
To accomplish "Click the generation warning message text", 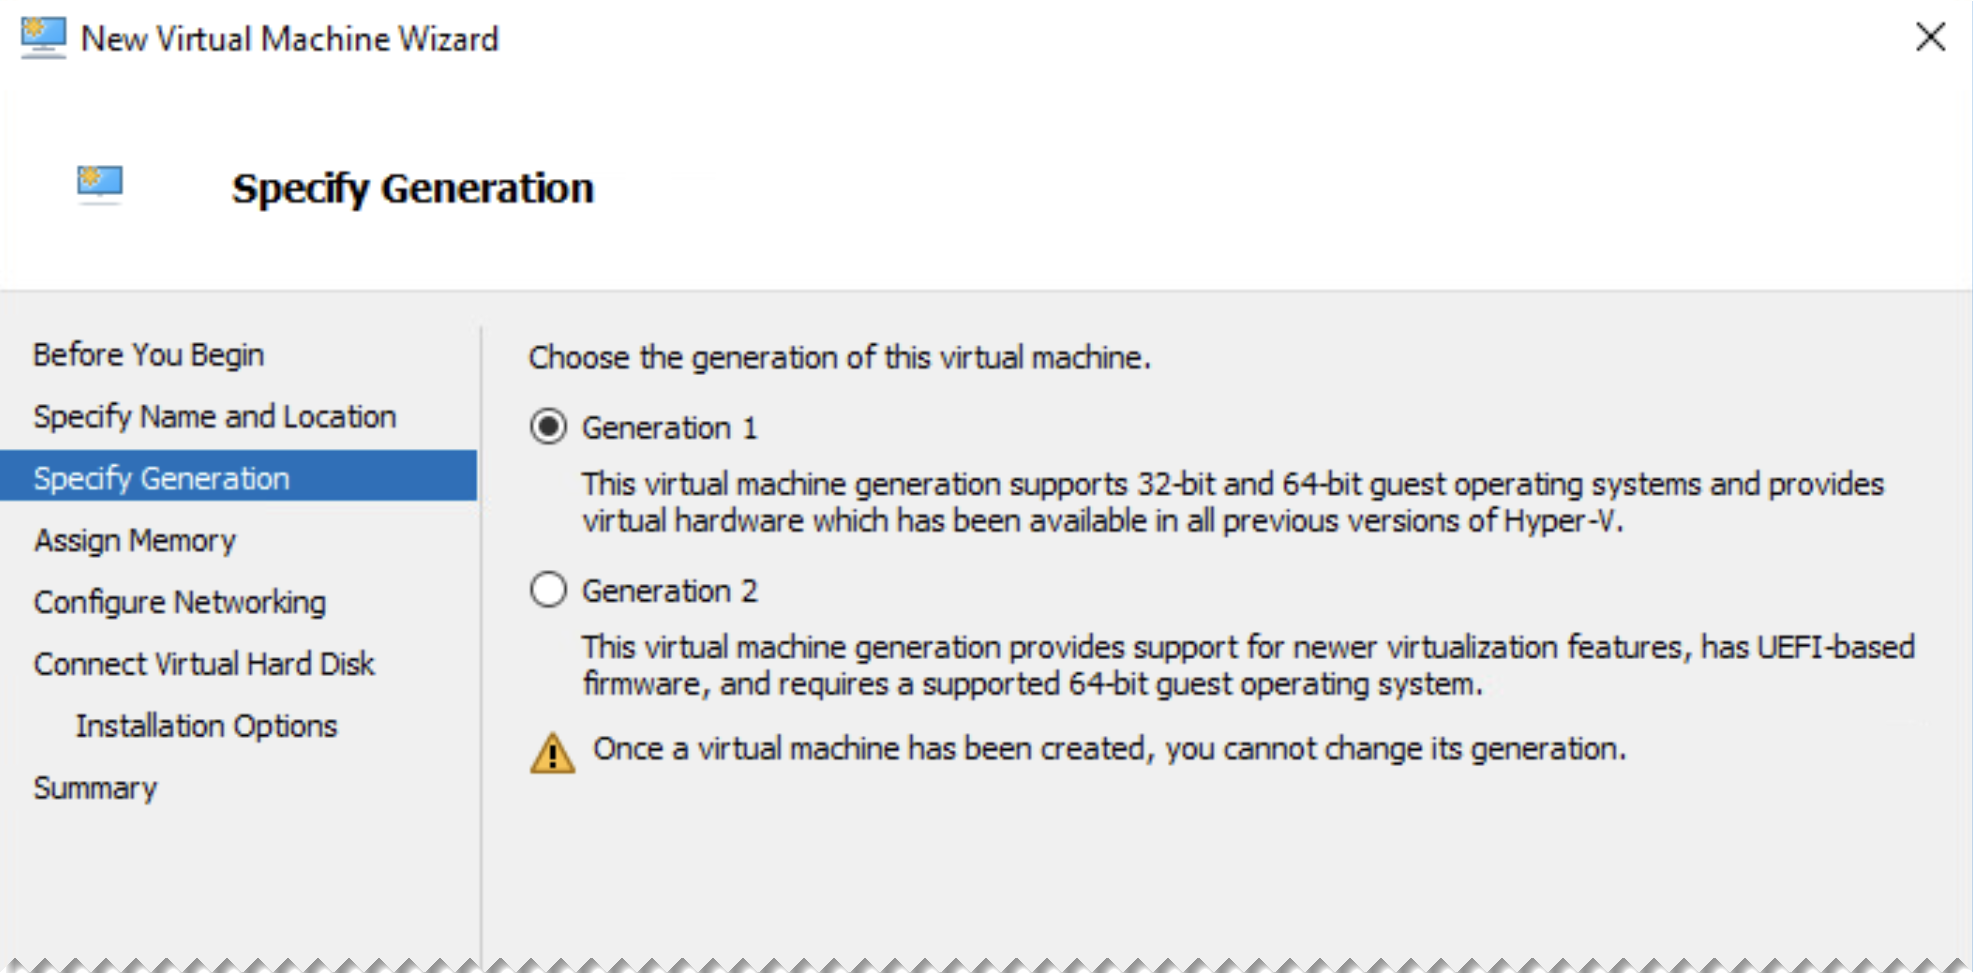I will point(1110,748).
